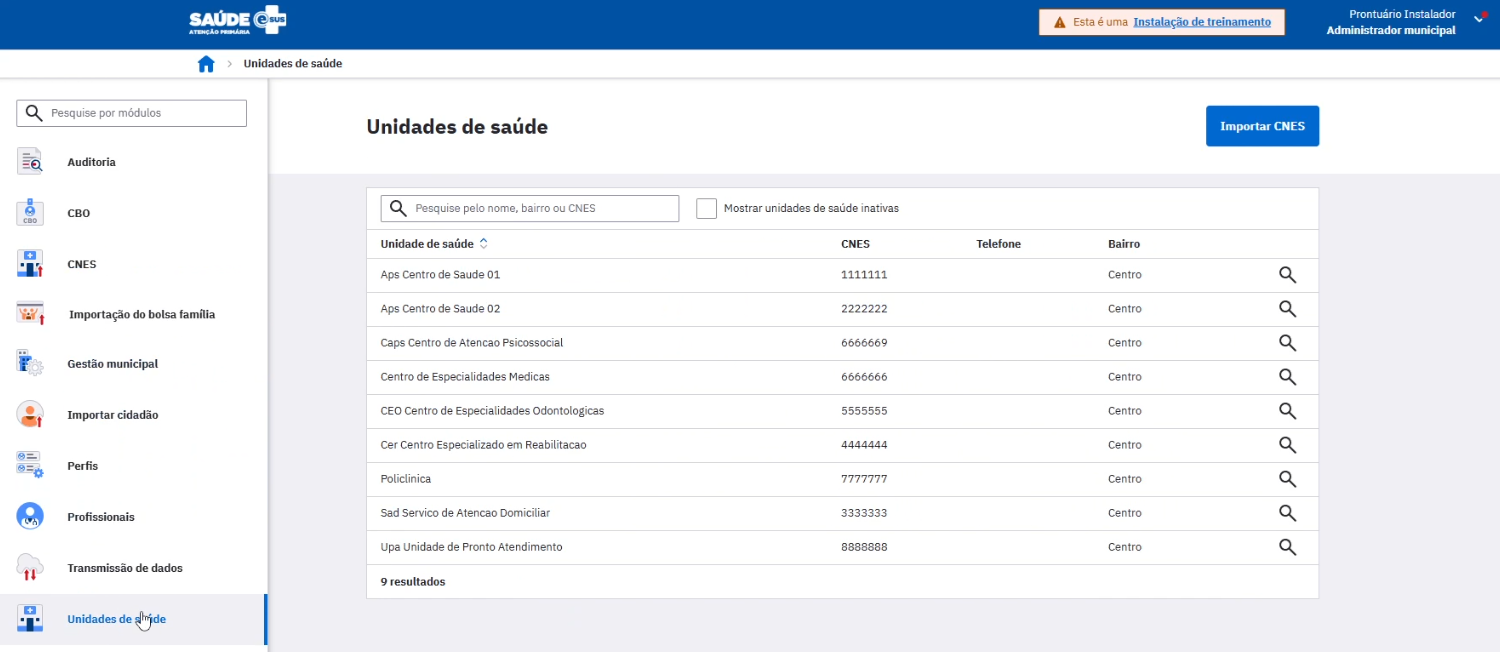
Task: Click the warning triangle in training banner
Action: tap(1059, 22)
